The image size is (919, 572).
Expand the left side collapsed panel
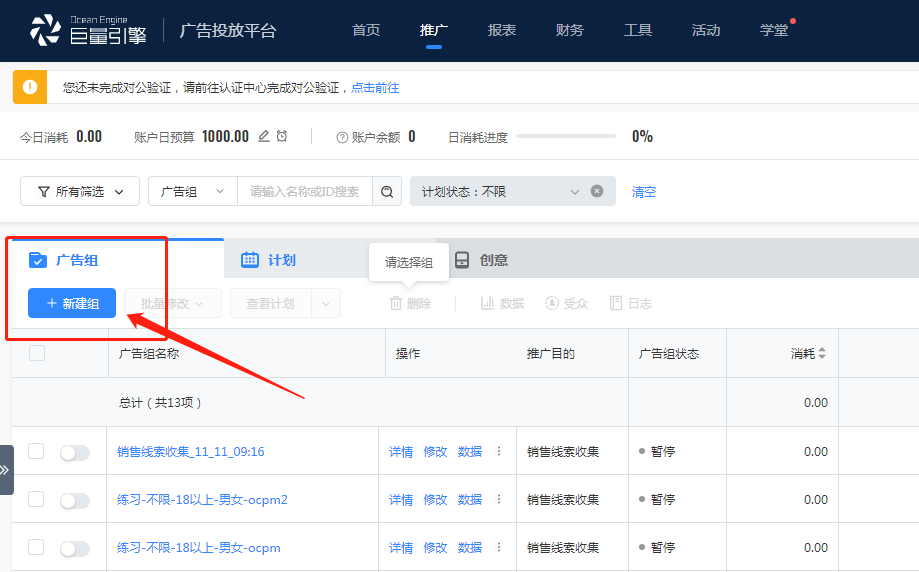point(6,470)
